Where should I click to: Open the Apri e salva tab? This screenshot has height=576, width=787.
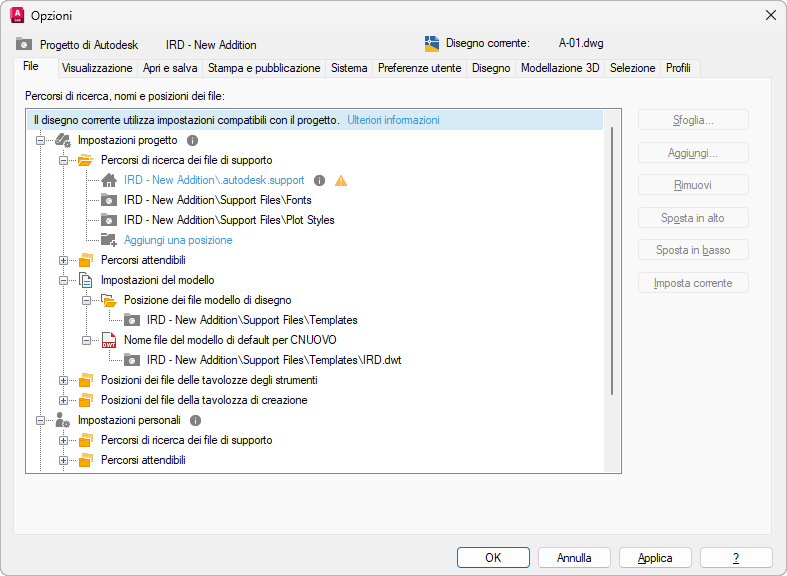(x=170, y=68)
